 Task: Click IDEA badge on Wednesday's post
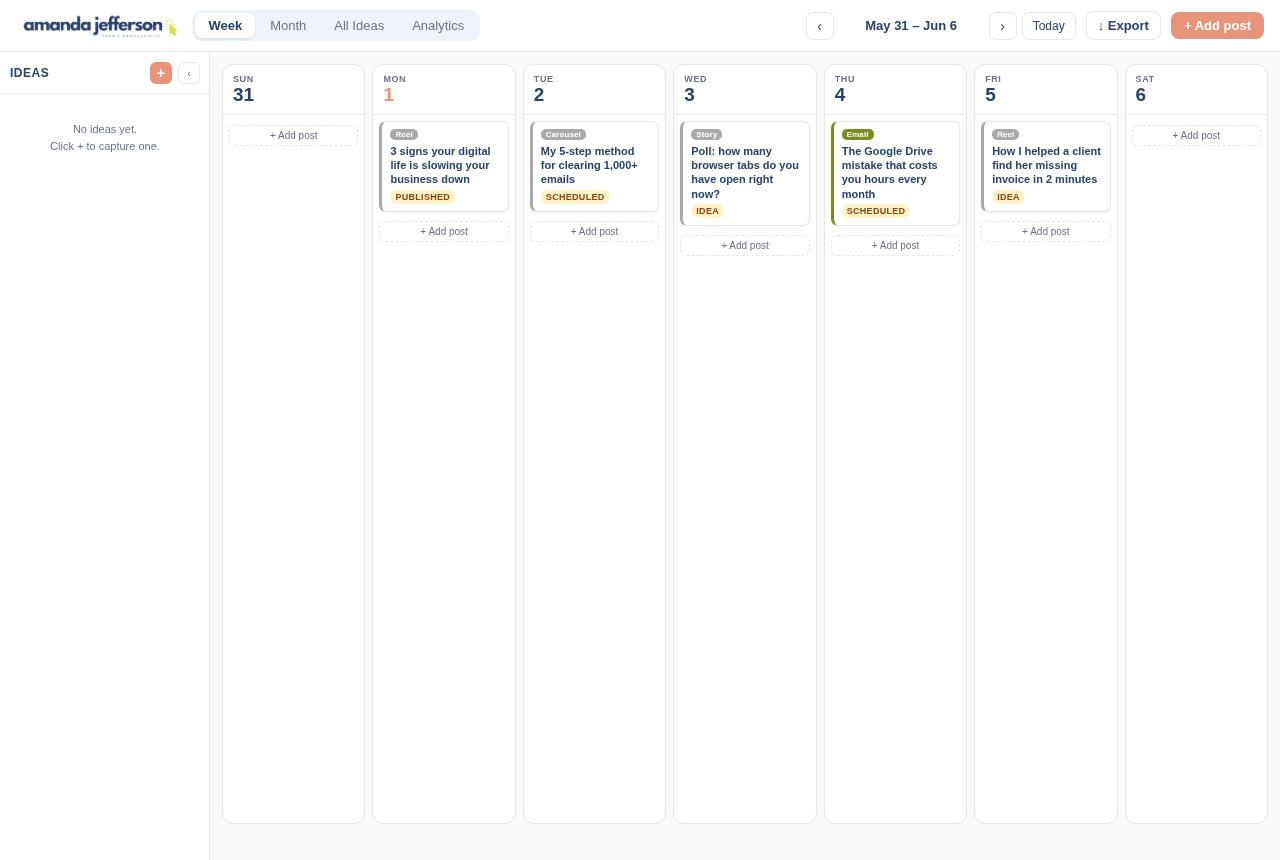tap(707, 211)
